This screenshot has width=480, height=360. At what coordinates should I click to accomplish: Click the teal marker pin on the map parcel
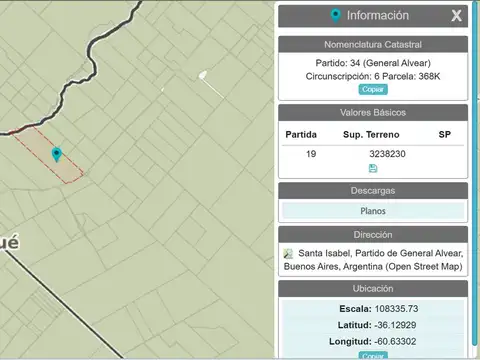click(57, 155)
